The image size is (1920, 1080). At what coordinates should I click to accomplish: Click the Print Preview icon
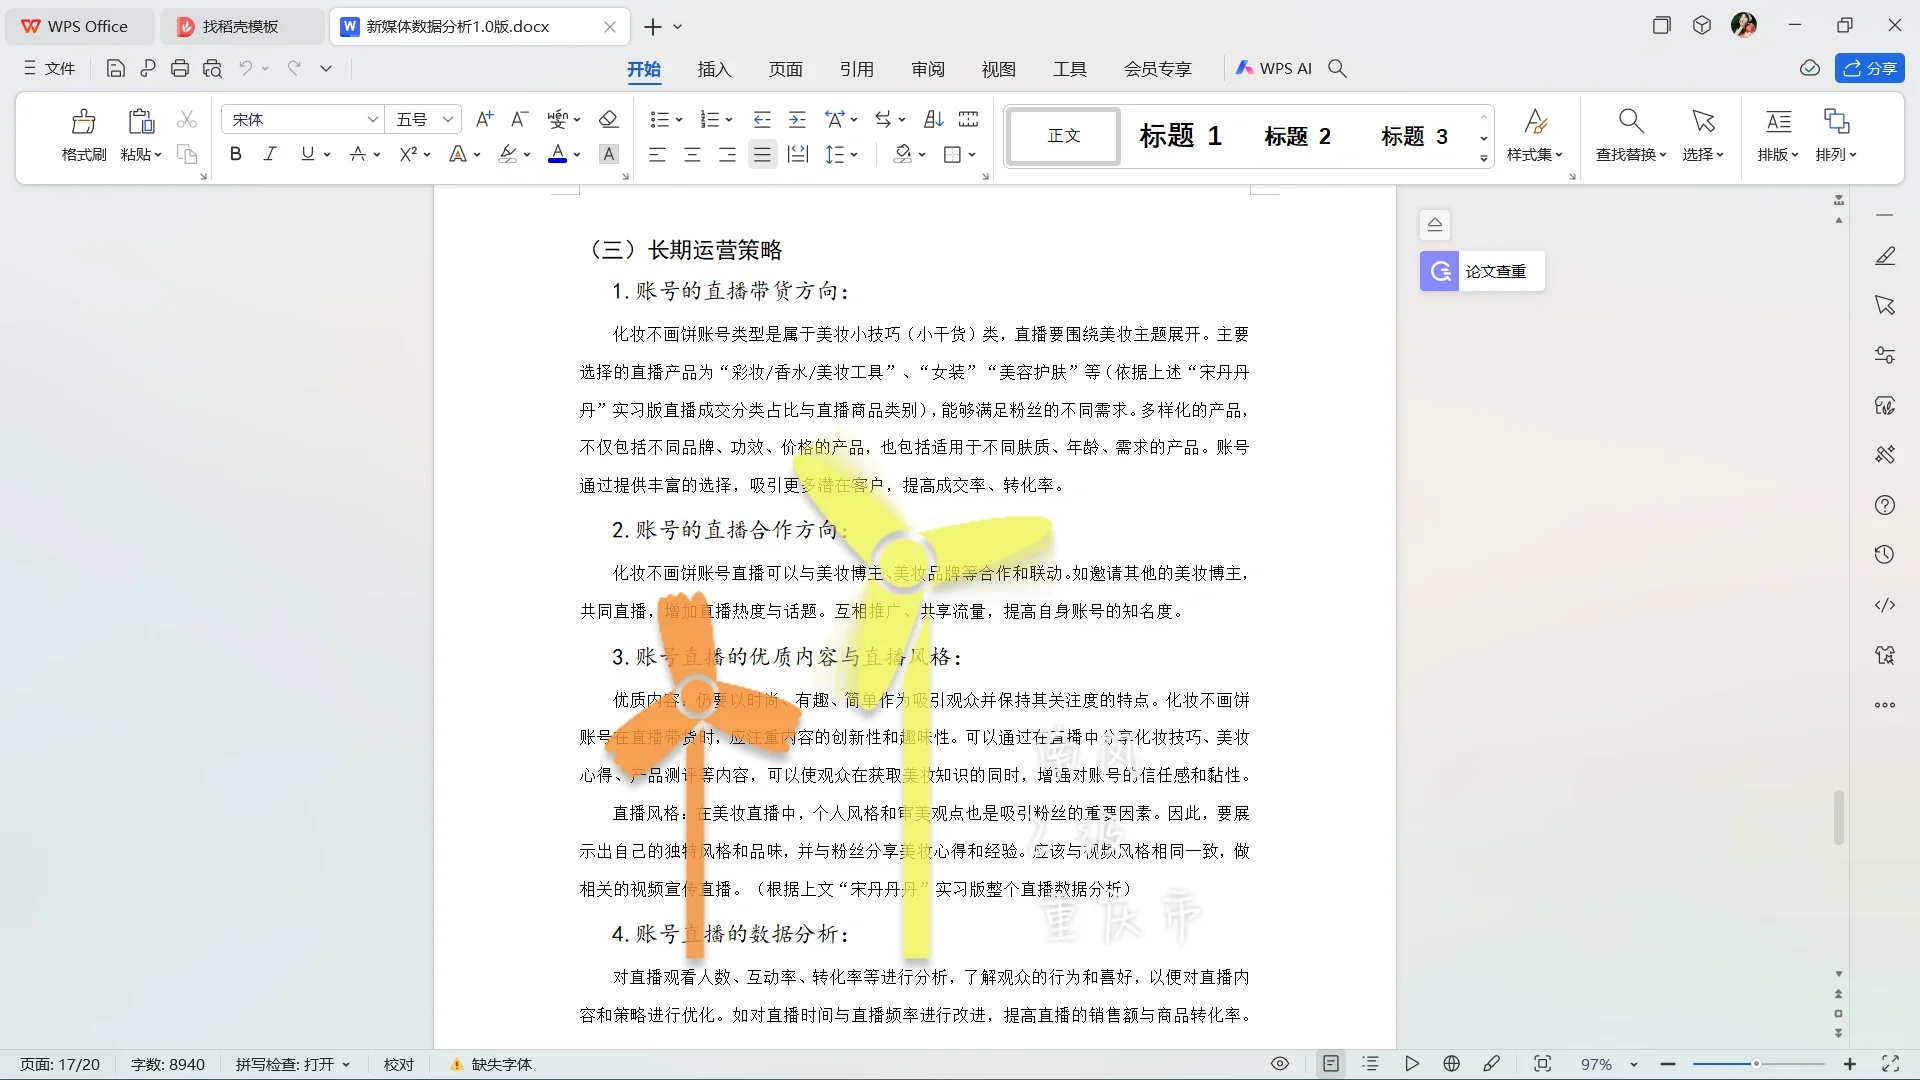tap(212, 69)
